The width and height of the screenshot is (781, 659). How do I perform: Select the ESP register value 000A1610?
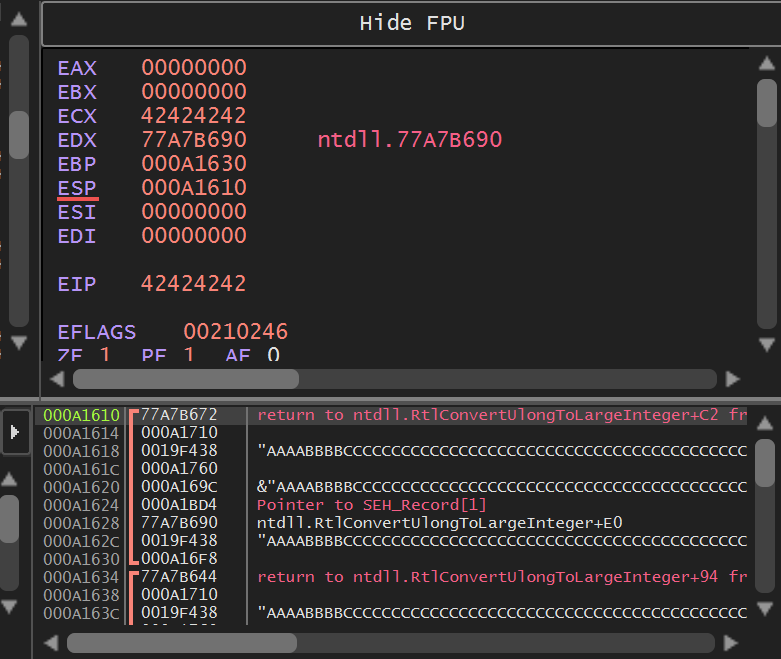point(193,188)
